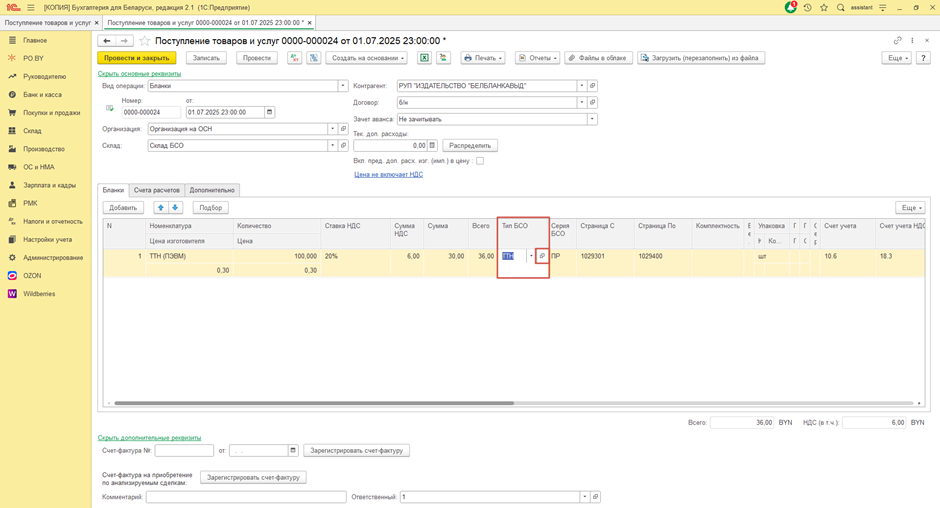Open the hamburger main menu icon
The height and width of the screenshot is (508, 940).
click(x=31, y=8)
